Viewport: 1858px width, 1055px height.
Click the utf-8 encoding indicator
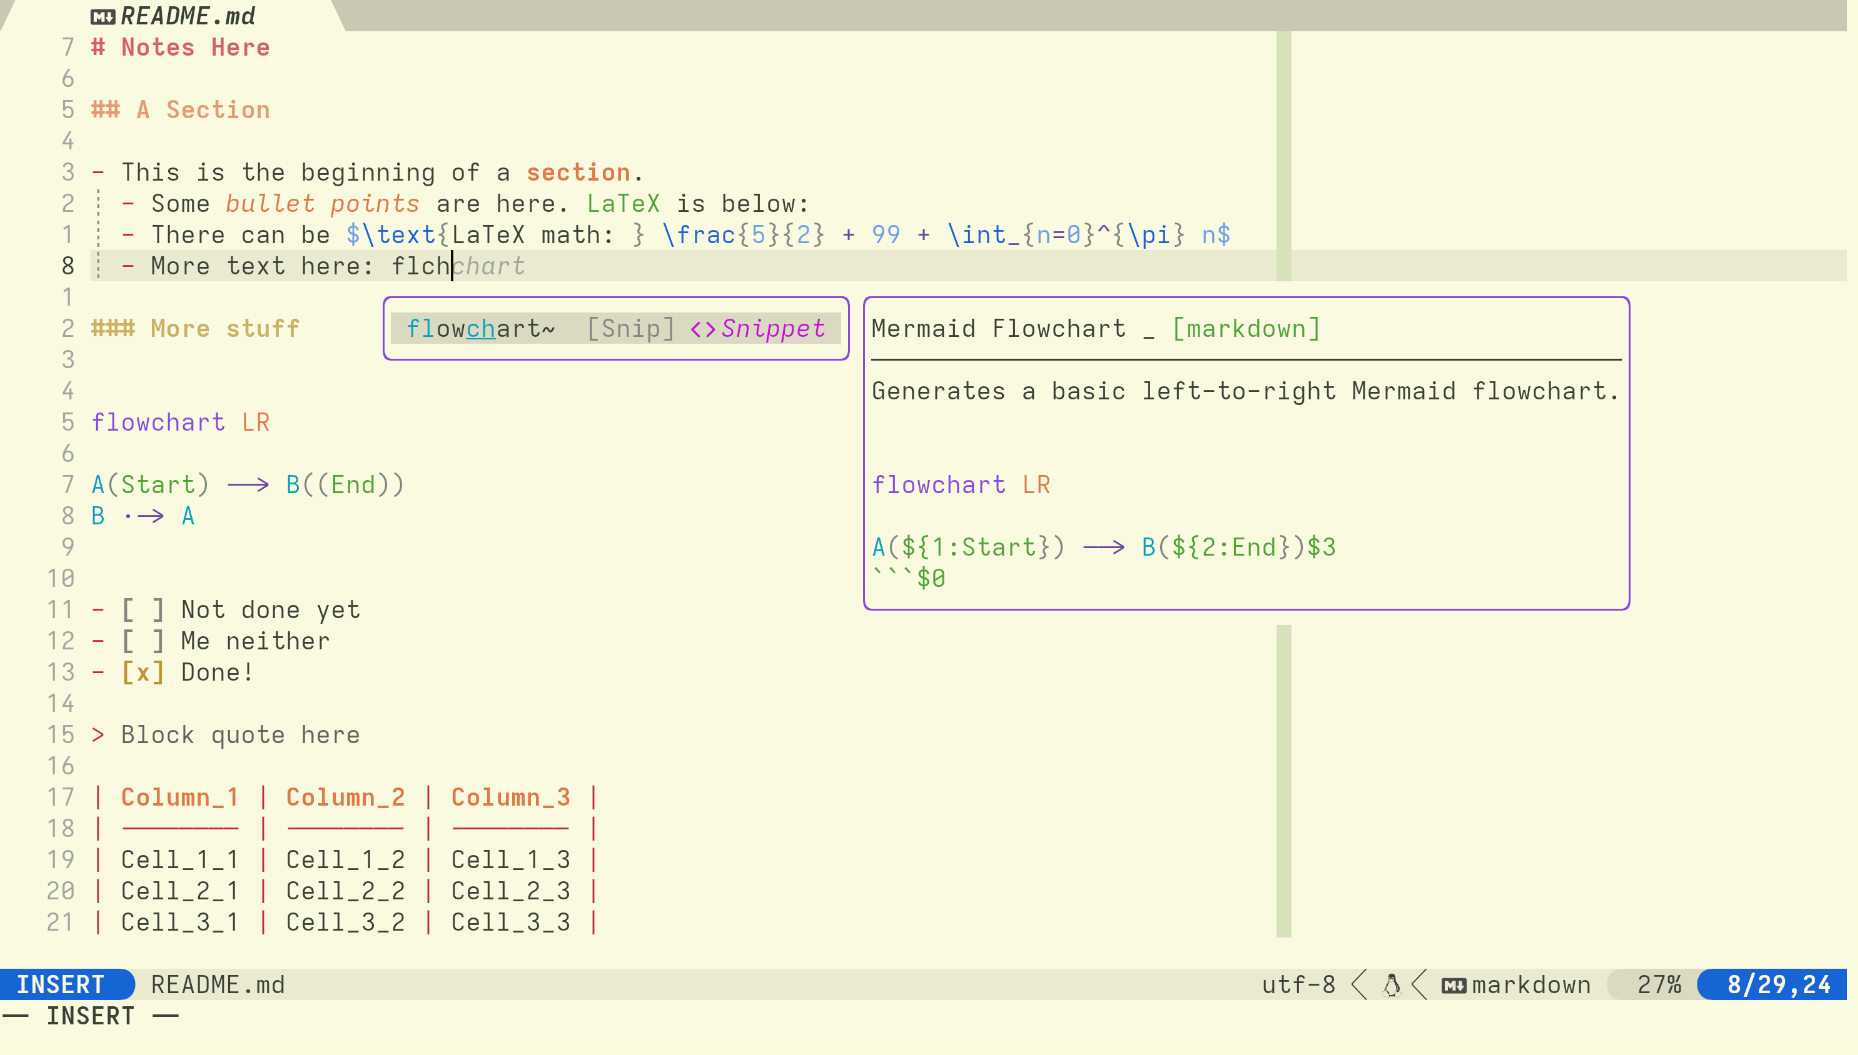pyautogui.click(x=1298, y=985)
